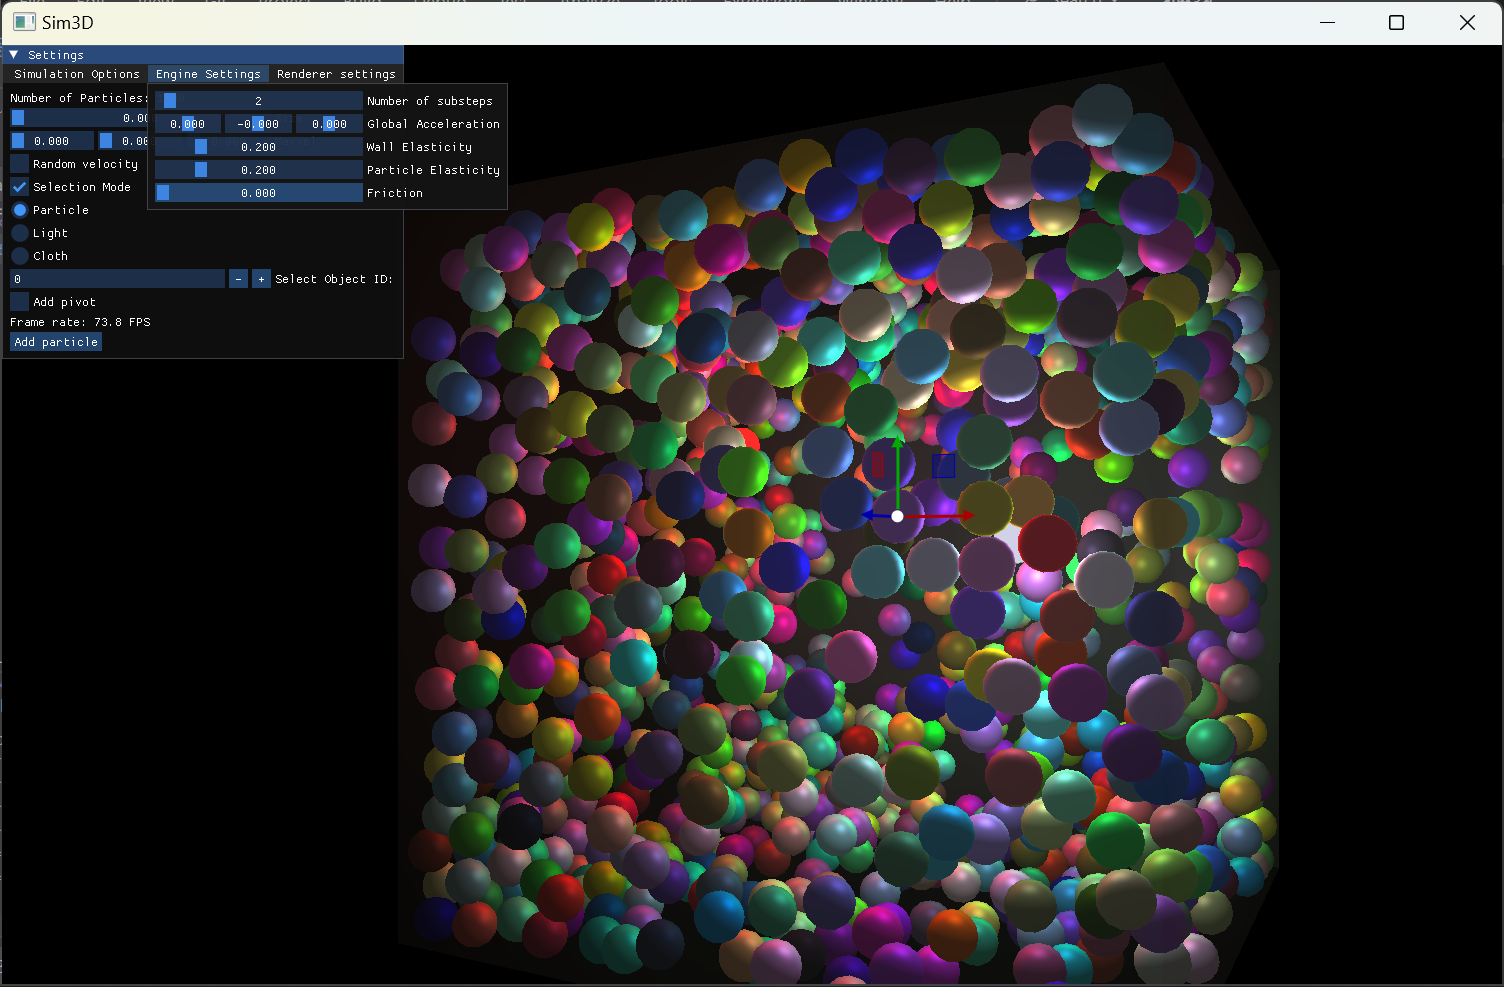Click the gizmo's white center handle
This screenshot has width=1504, height=987.
898,516
